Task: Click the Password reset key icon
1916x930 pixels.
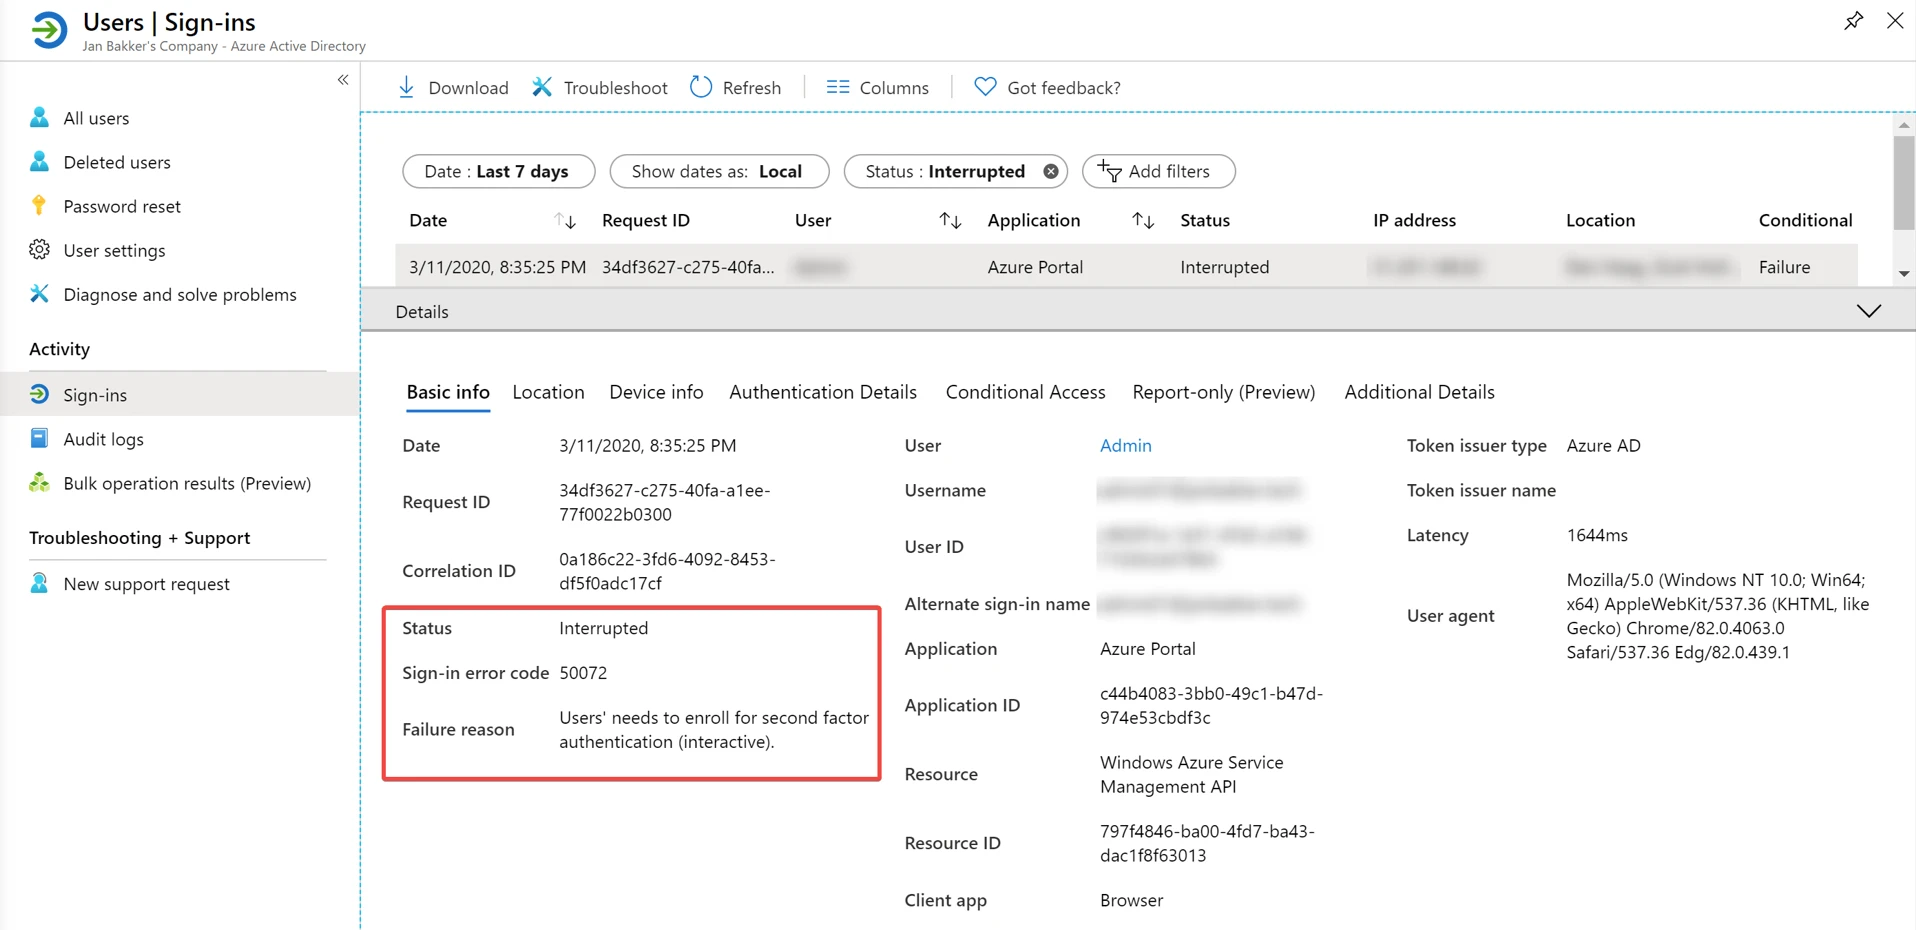Action: 39,206
